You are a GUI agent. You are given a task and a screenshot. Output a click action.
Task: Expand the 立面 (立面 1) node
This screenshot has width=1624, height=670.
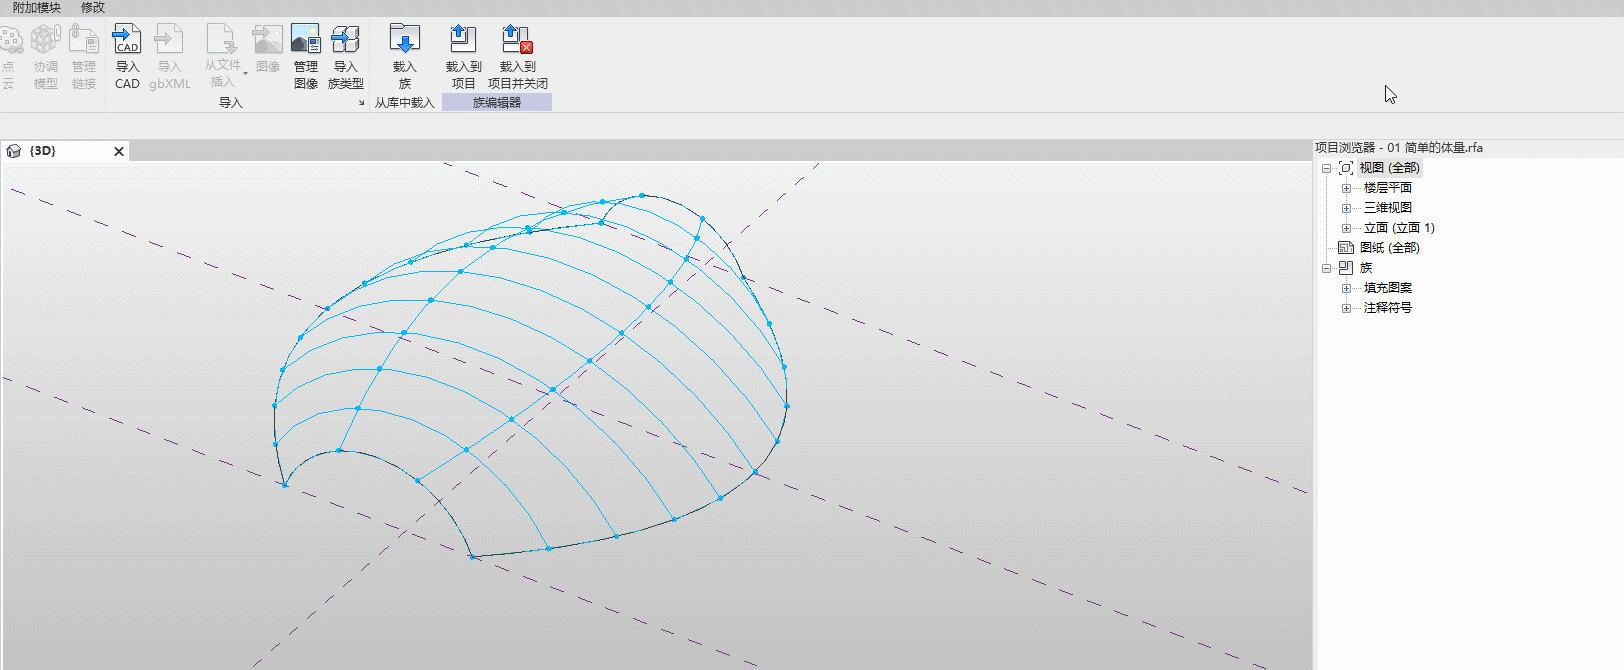click(x=1346, y=228)
